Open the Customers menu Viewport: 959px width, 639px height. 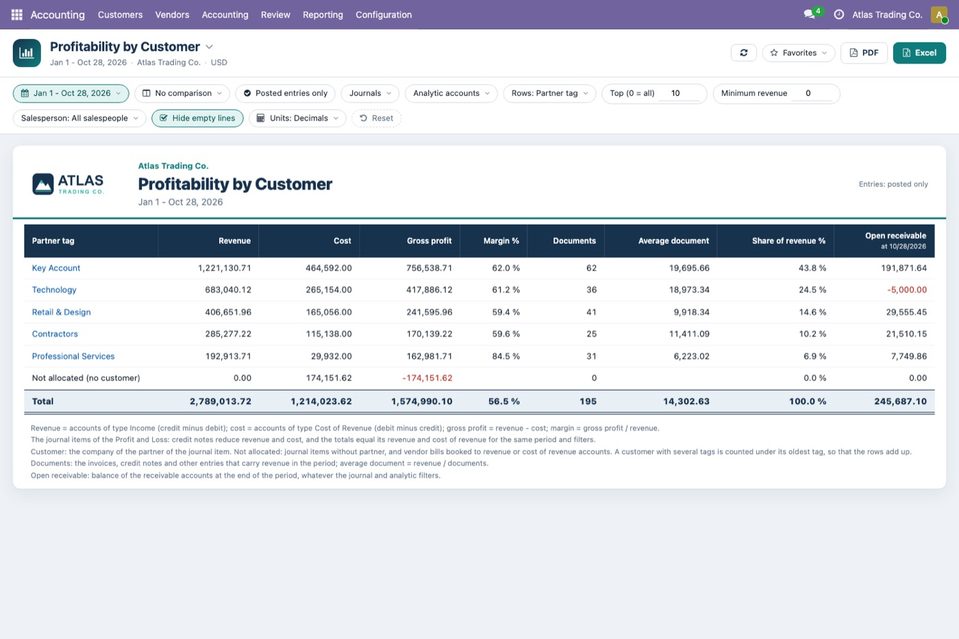click(120, 14)
